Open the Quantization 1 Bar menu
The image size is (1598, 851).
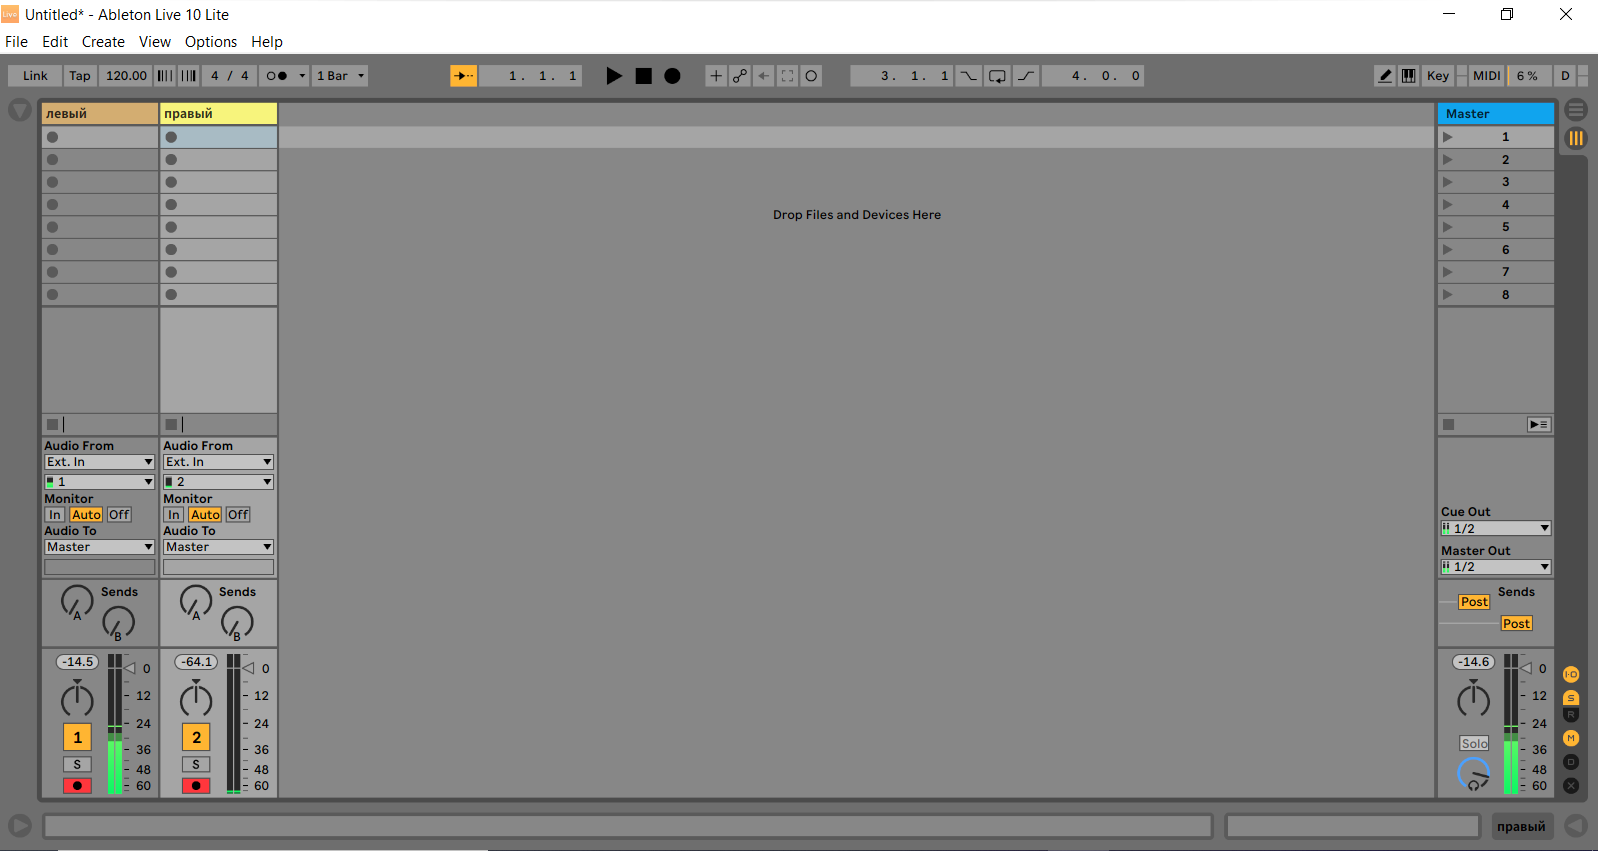340,76
